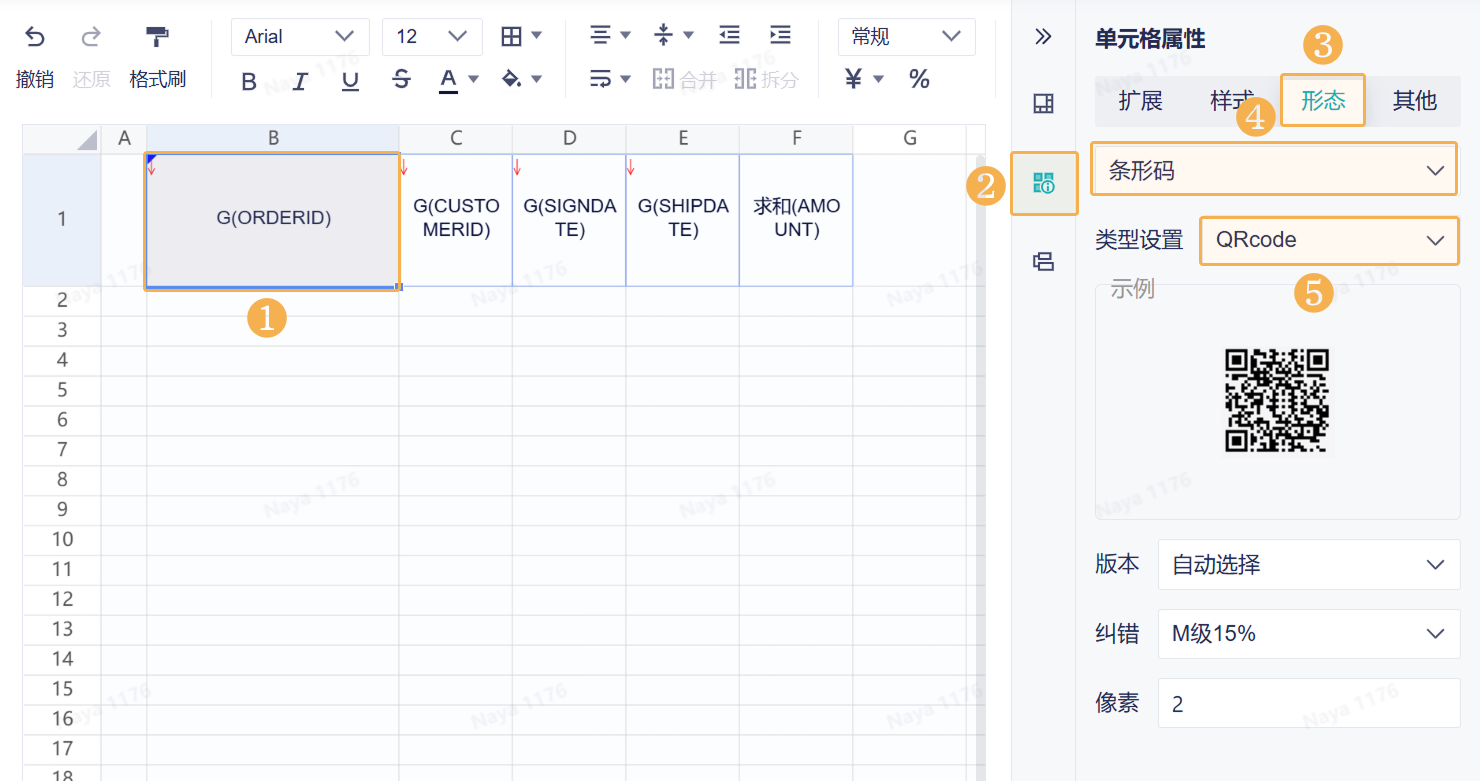Image resolution: width=1480 pixels, height=781 pixels.
Task: Toggle strikethrough formatting
Action: (x=401, y=80)
